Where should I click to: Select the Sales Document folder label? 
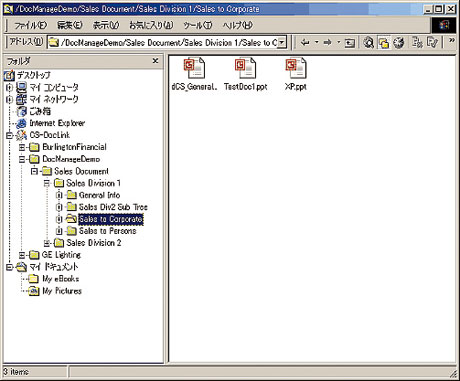click(x=81, y=171)
